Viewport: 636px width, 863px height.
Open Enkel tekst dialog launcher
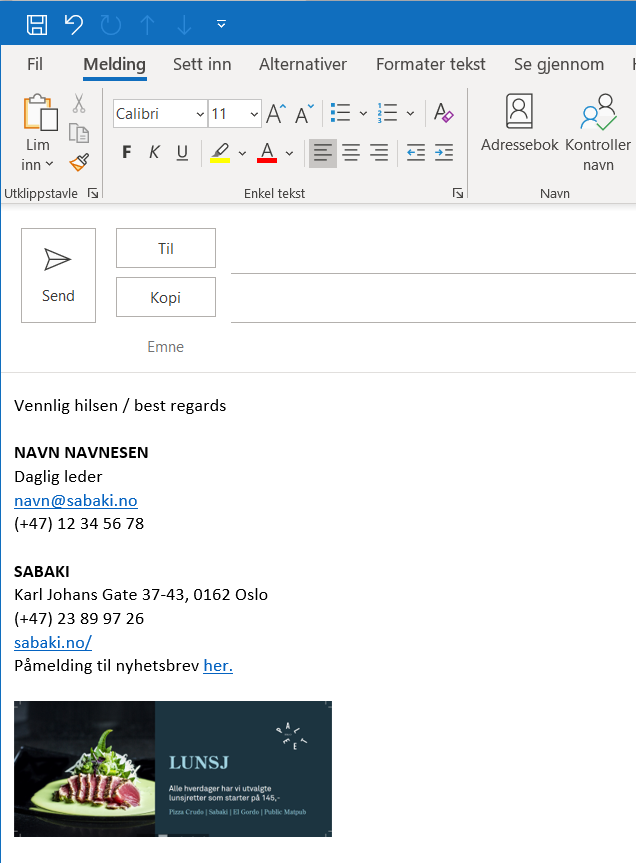coord(458,193)
